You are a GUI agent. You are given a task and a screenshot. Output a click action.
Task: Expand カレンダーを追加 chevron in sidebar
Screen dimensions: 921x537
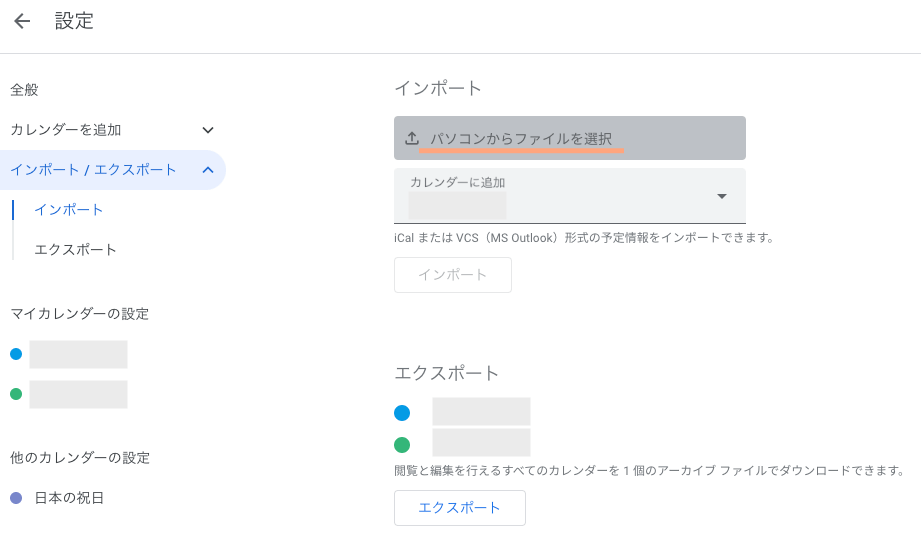(208, 130)
